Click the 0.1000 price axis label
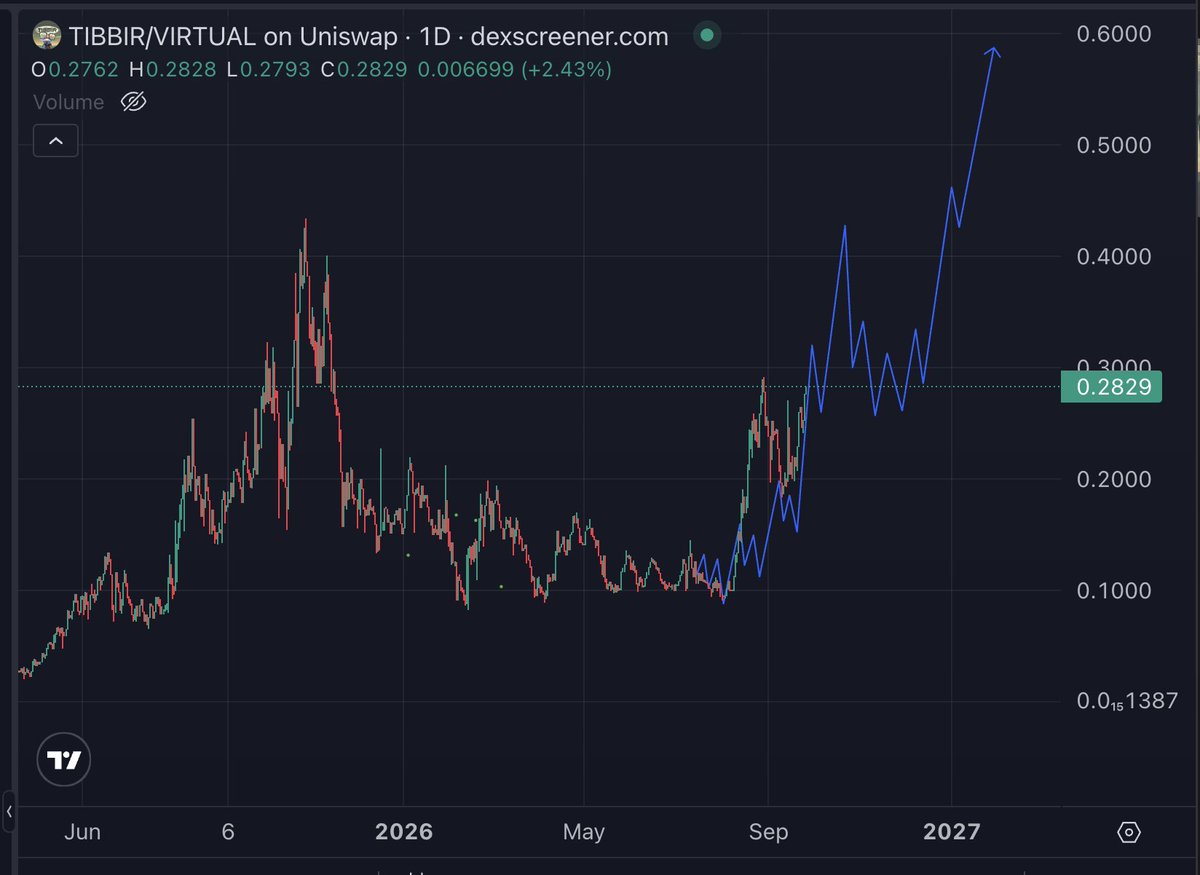The width and height of the screenshot is (1200, 875). (1115, 591)
